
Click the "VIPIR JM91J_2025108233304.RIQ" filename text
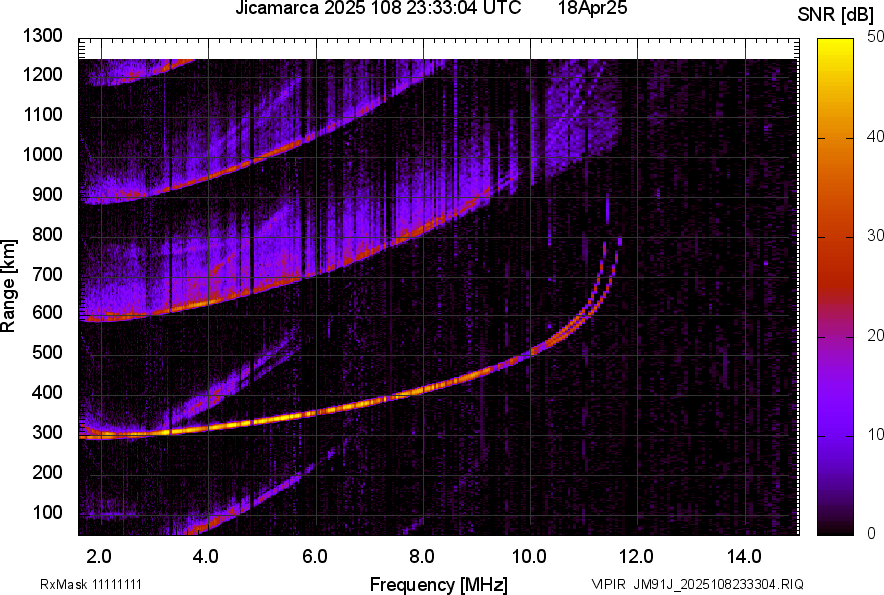(x=697, y=584)
